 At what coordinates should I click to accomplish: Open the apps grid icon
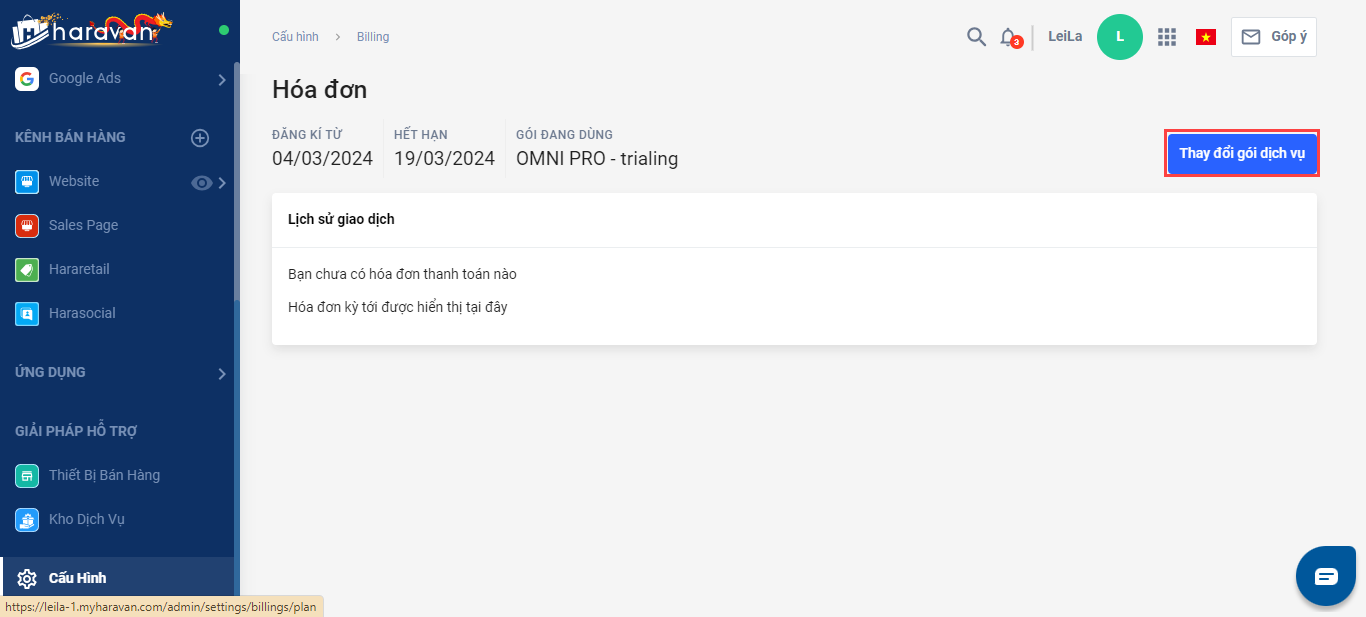[x=1166, y=37]
